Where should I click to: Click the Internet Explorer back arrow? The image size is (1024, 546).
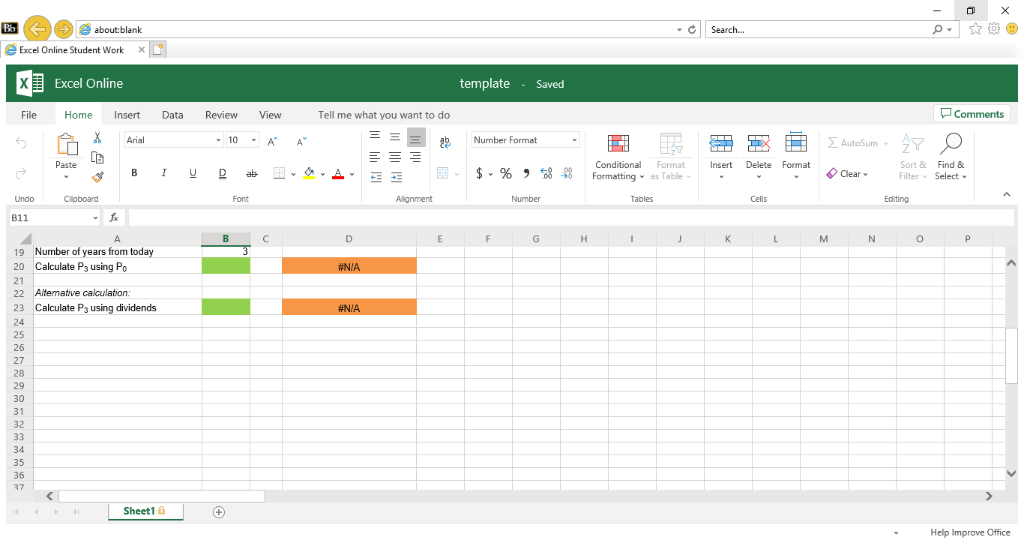(x=37, y=29)
